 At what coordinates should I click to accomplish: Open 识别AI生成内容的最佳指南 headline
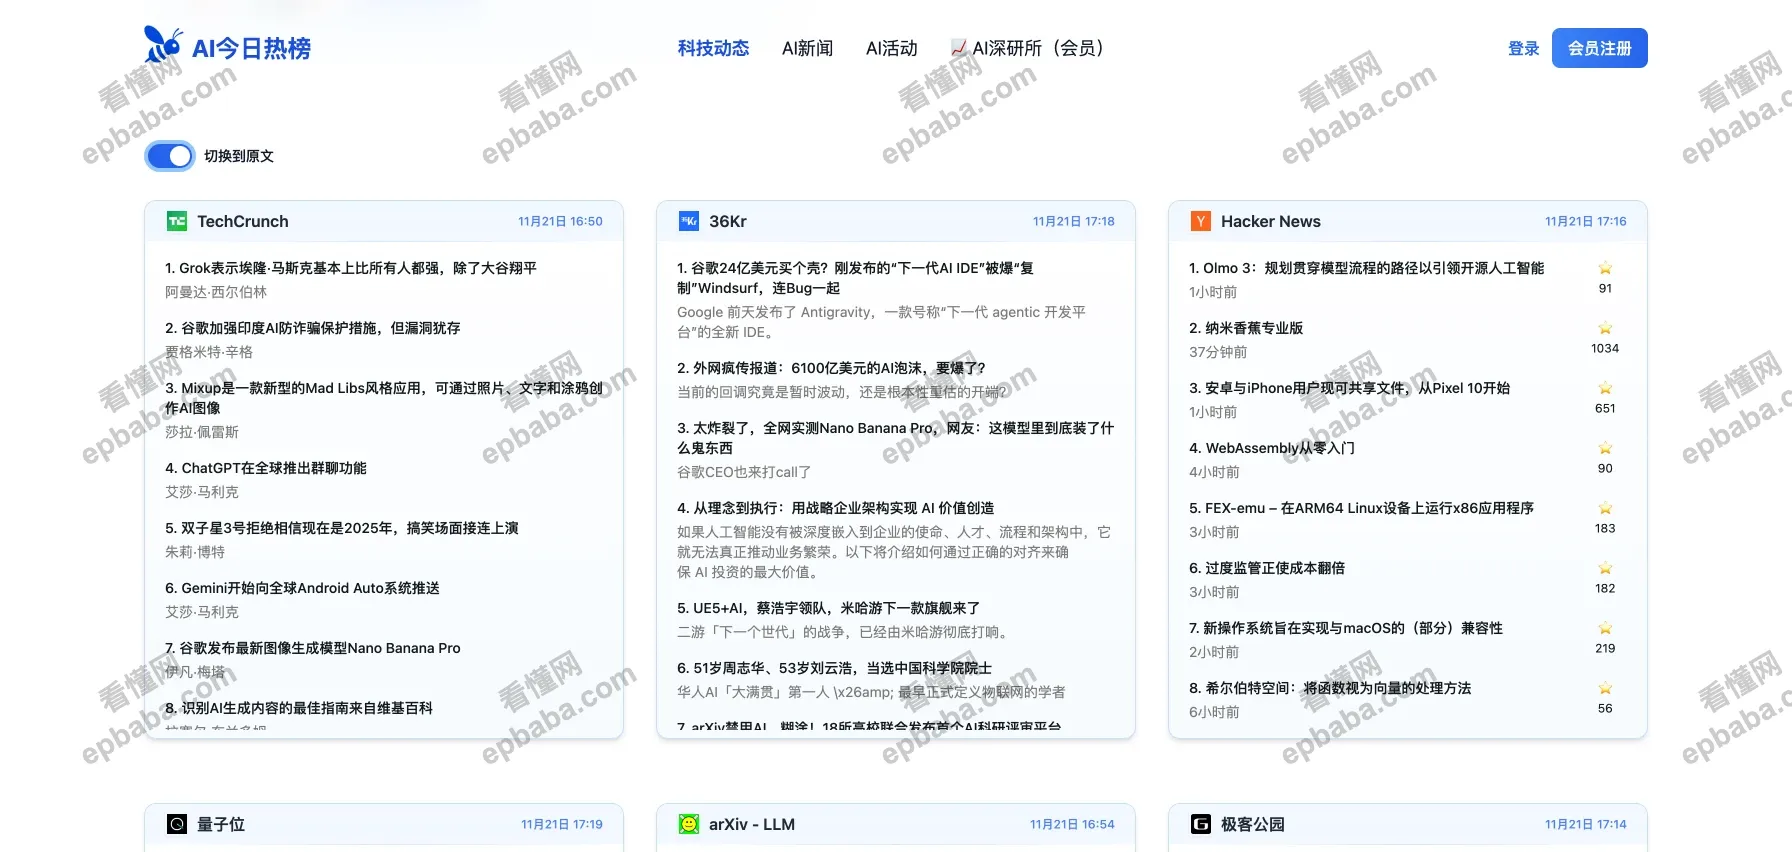[x=299, y=708]
